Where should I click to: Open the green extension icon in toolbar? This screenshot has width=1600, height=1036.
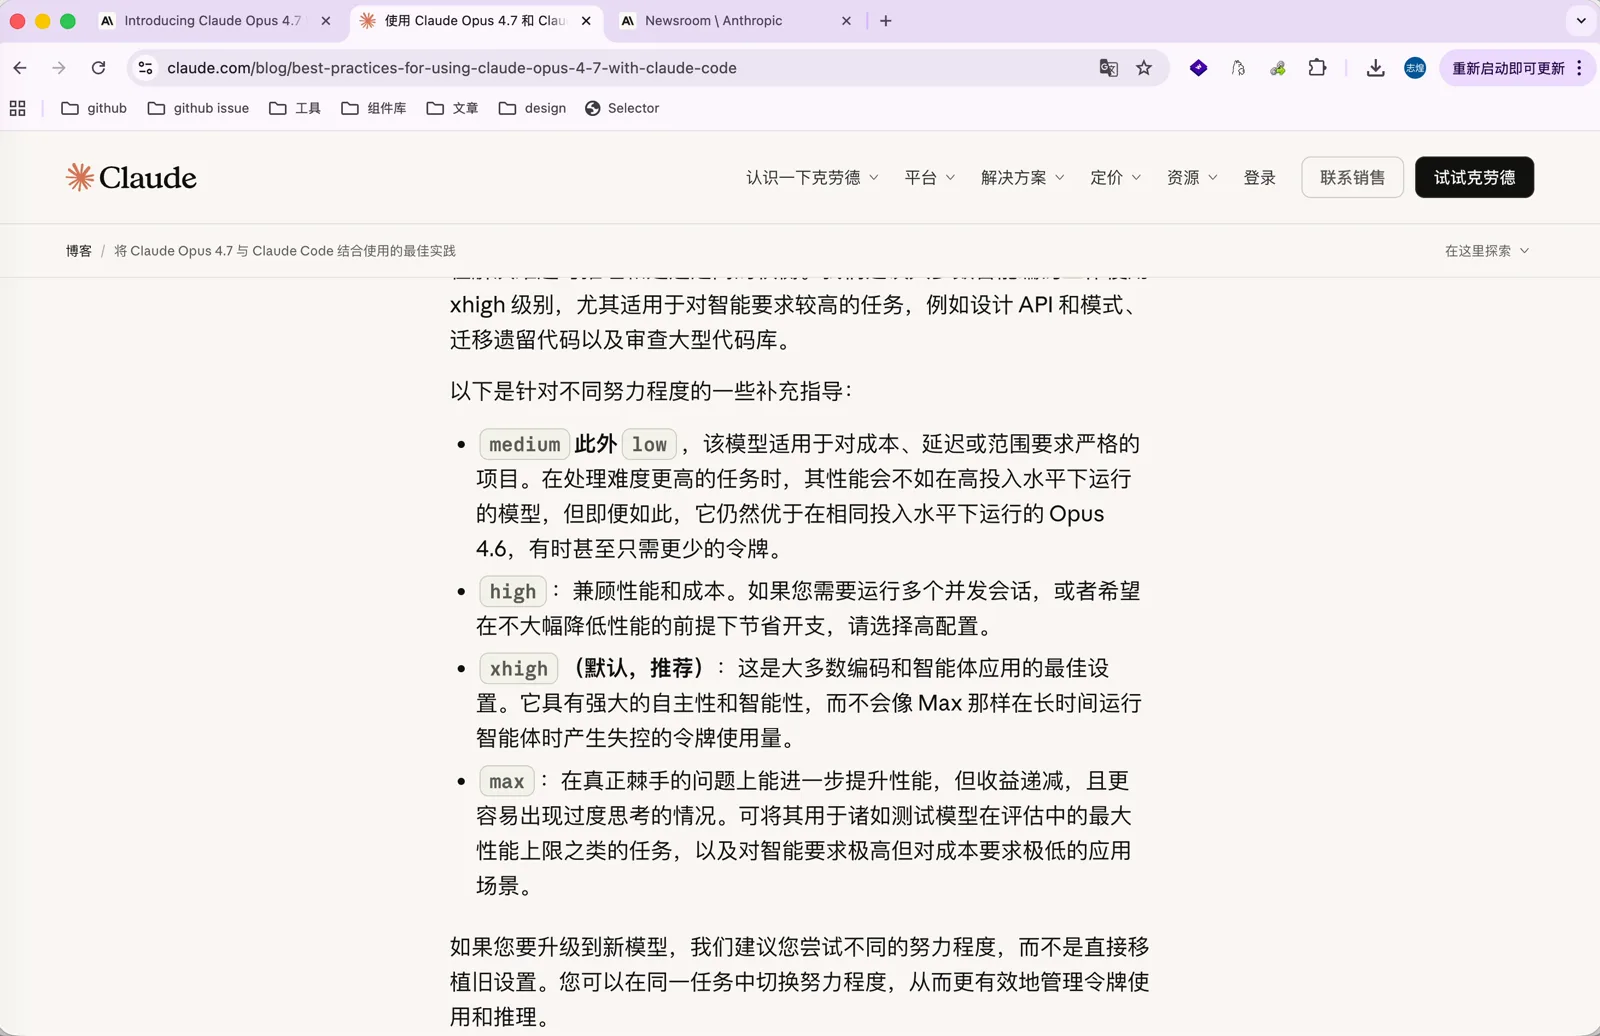pyautogui.click(x=1277, y=68)
